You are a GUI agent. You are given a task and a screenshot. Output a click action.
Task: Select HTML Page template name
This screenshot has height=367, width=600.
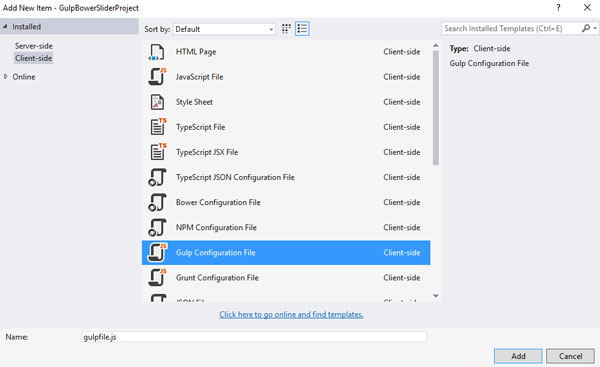coord(196,52)
